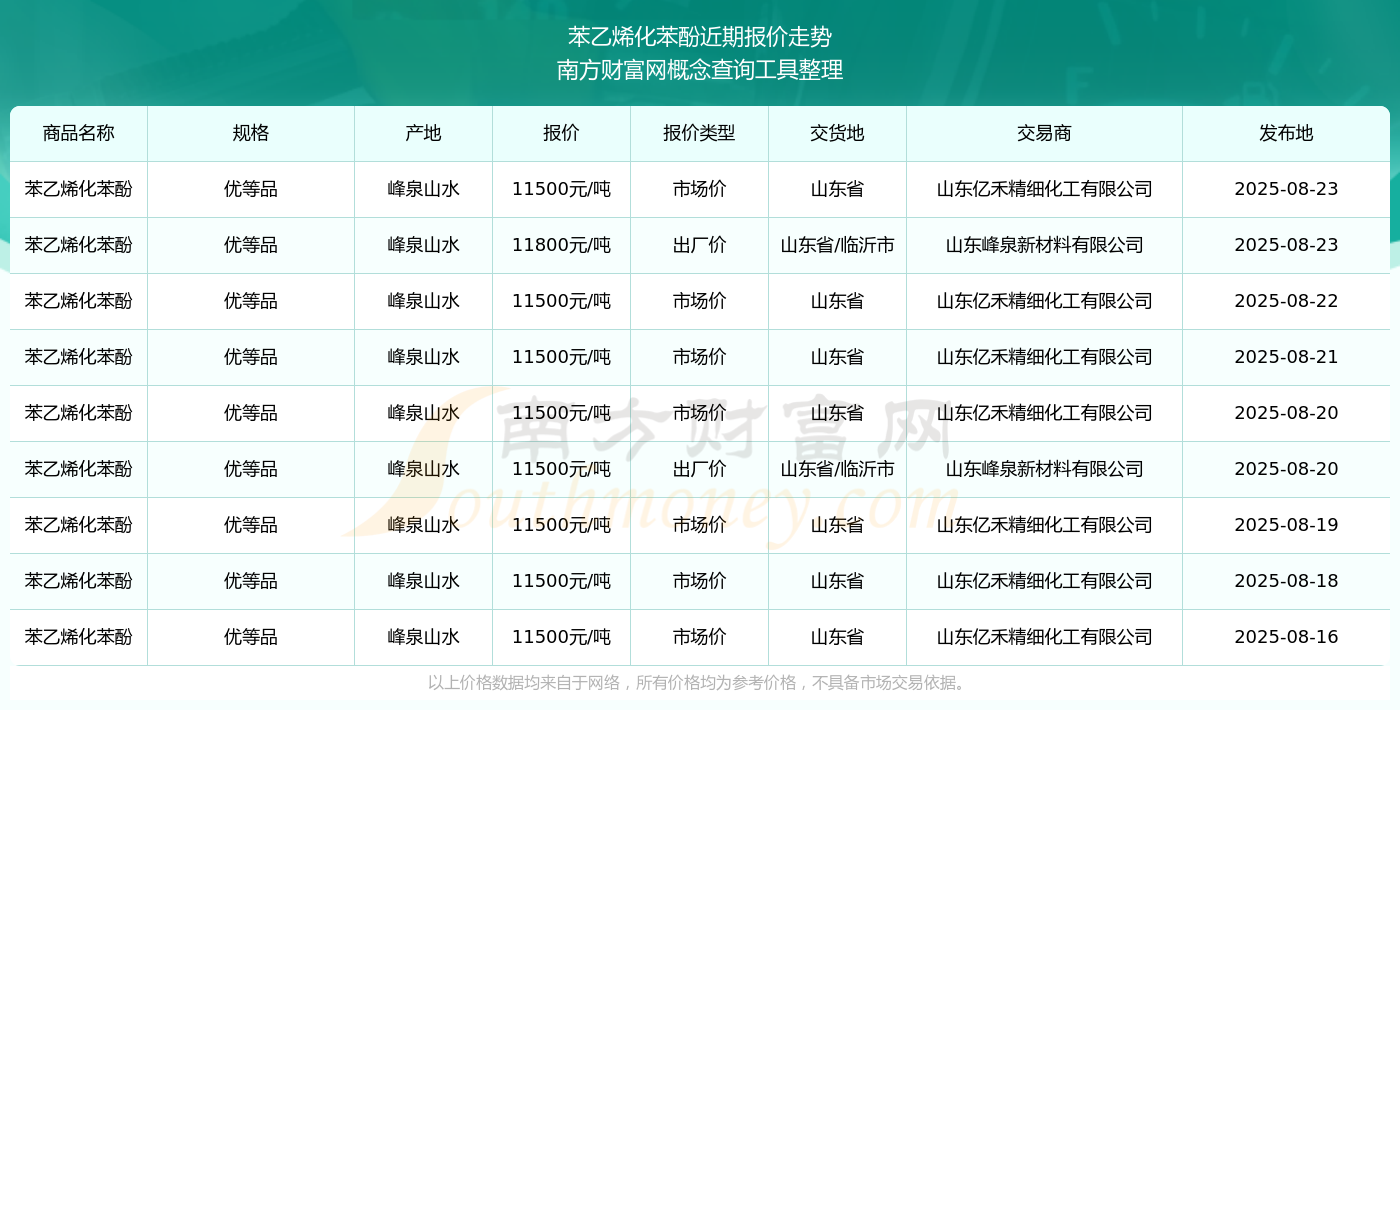Click 山东省/临沂市 in the 11800元 row
The height and width of the screenshot is (1205, 1400).
pyautogui.click(x=837, y=245)
